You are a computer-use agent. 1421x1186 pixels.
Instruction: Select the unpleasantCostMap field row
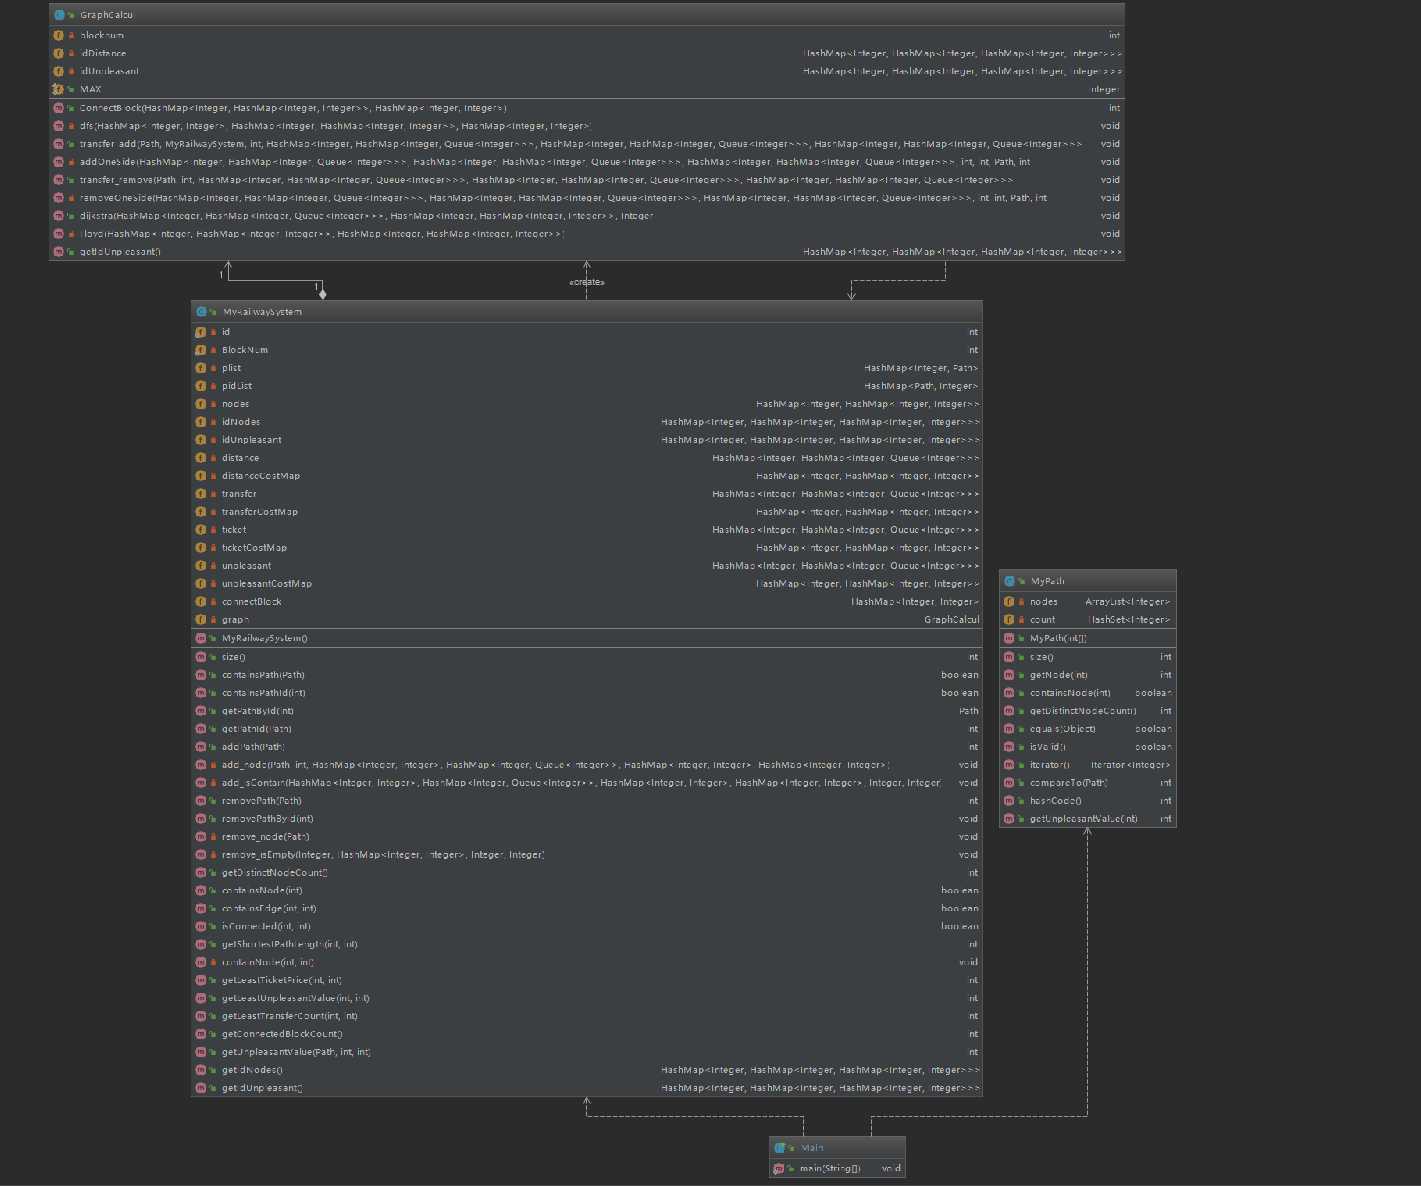coord(587,584)
